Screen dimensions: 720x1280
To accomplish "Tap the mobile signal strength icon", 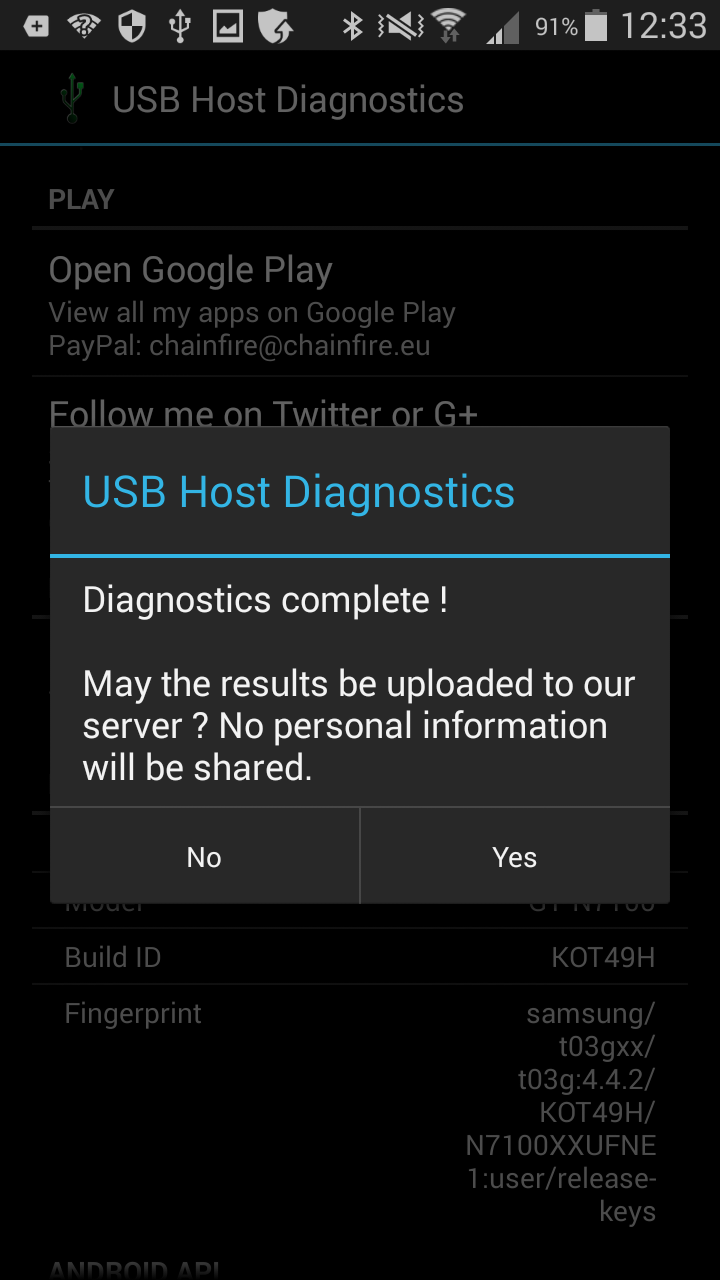I will click(503, 27).
